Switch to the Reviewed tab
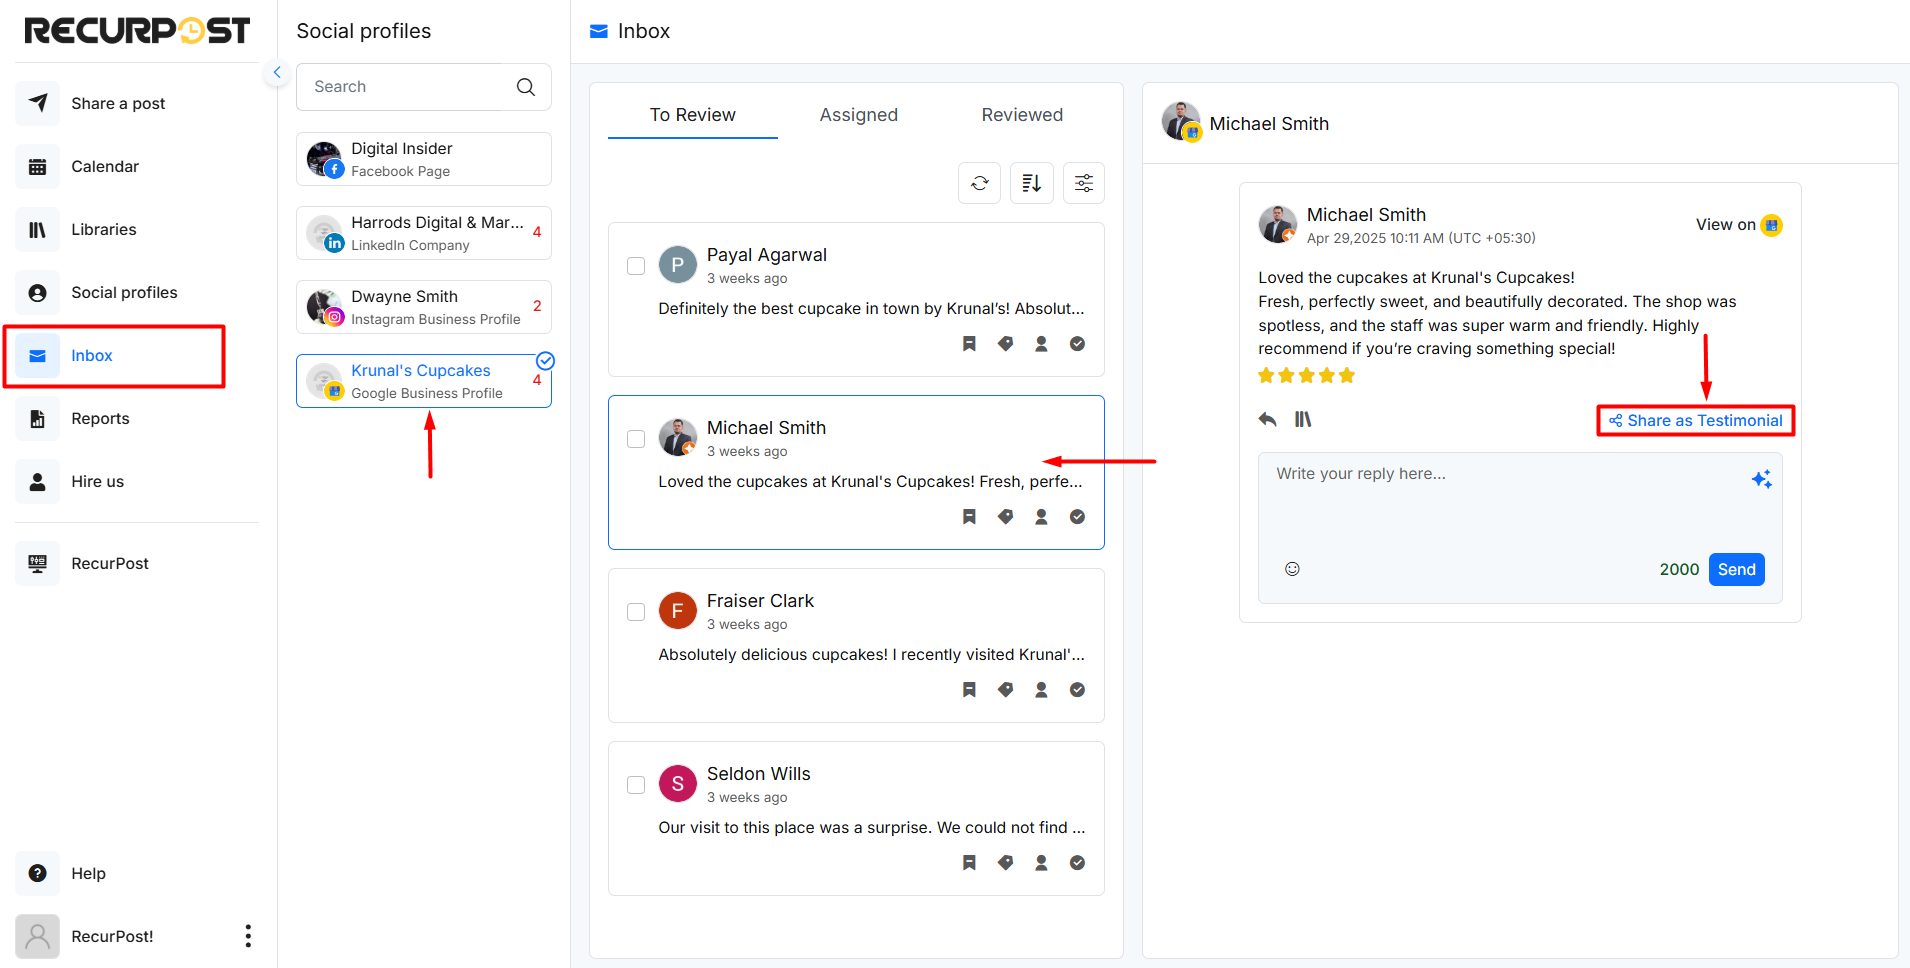1910x968 pixels. pyautogui.click(x=1022, y=115)
